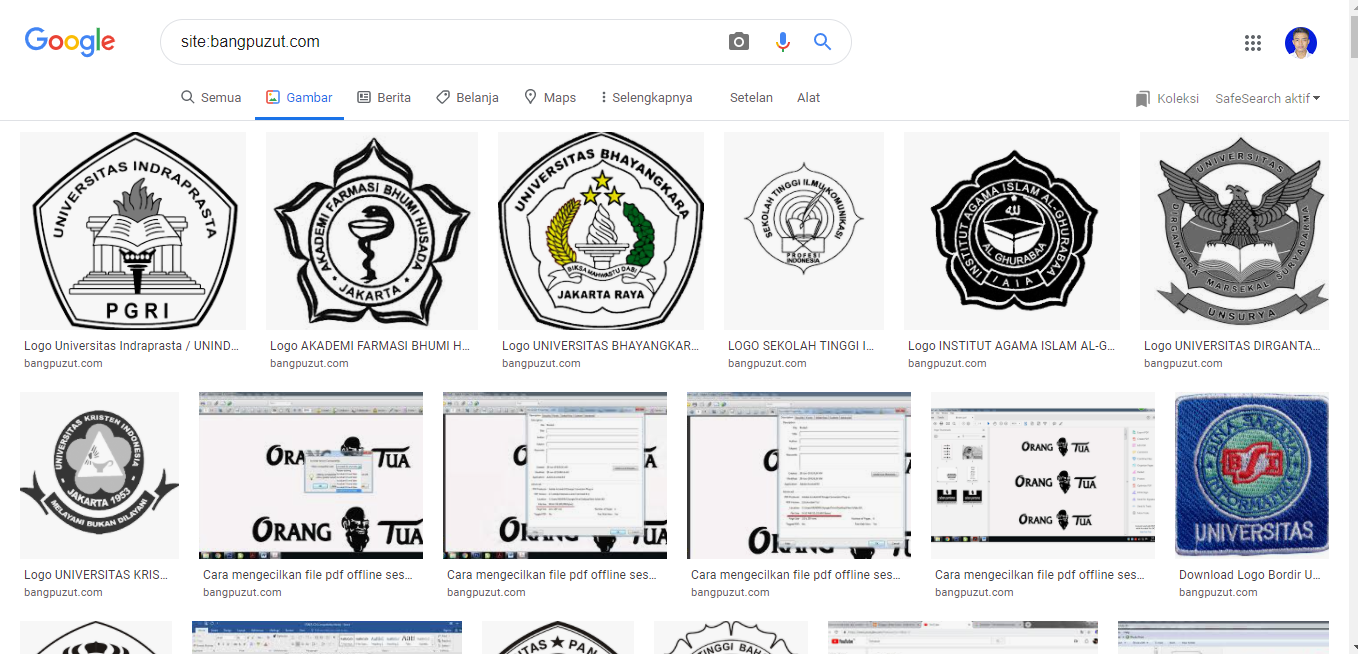Click 'LOGO SEKOLAH TINGGI I...' title
This screenshot has height=654, width=1358.
tap(801, 346)
